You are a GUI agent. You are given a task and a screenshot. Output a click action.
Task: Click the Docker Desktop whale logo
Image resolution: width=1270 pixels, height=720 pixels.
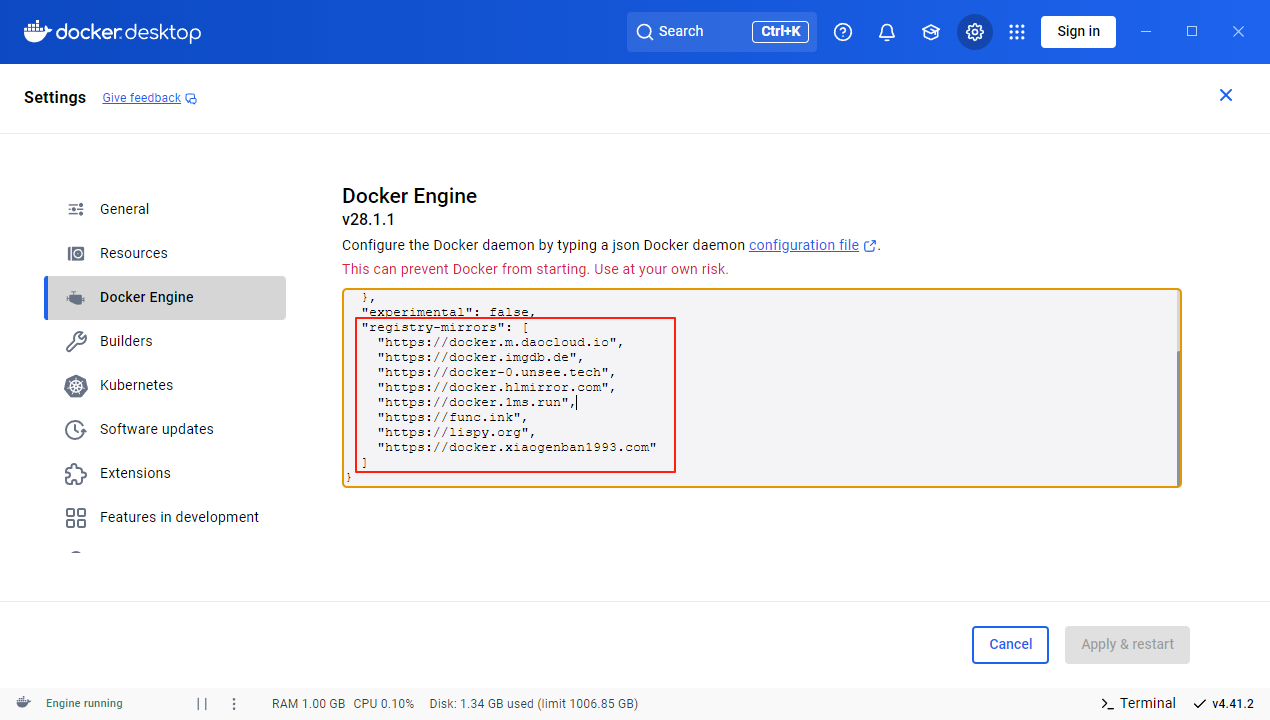112,32
